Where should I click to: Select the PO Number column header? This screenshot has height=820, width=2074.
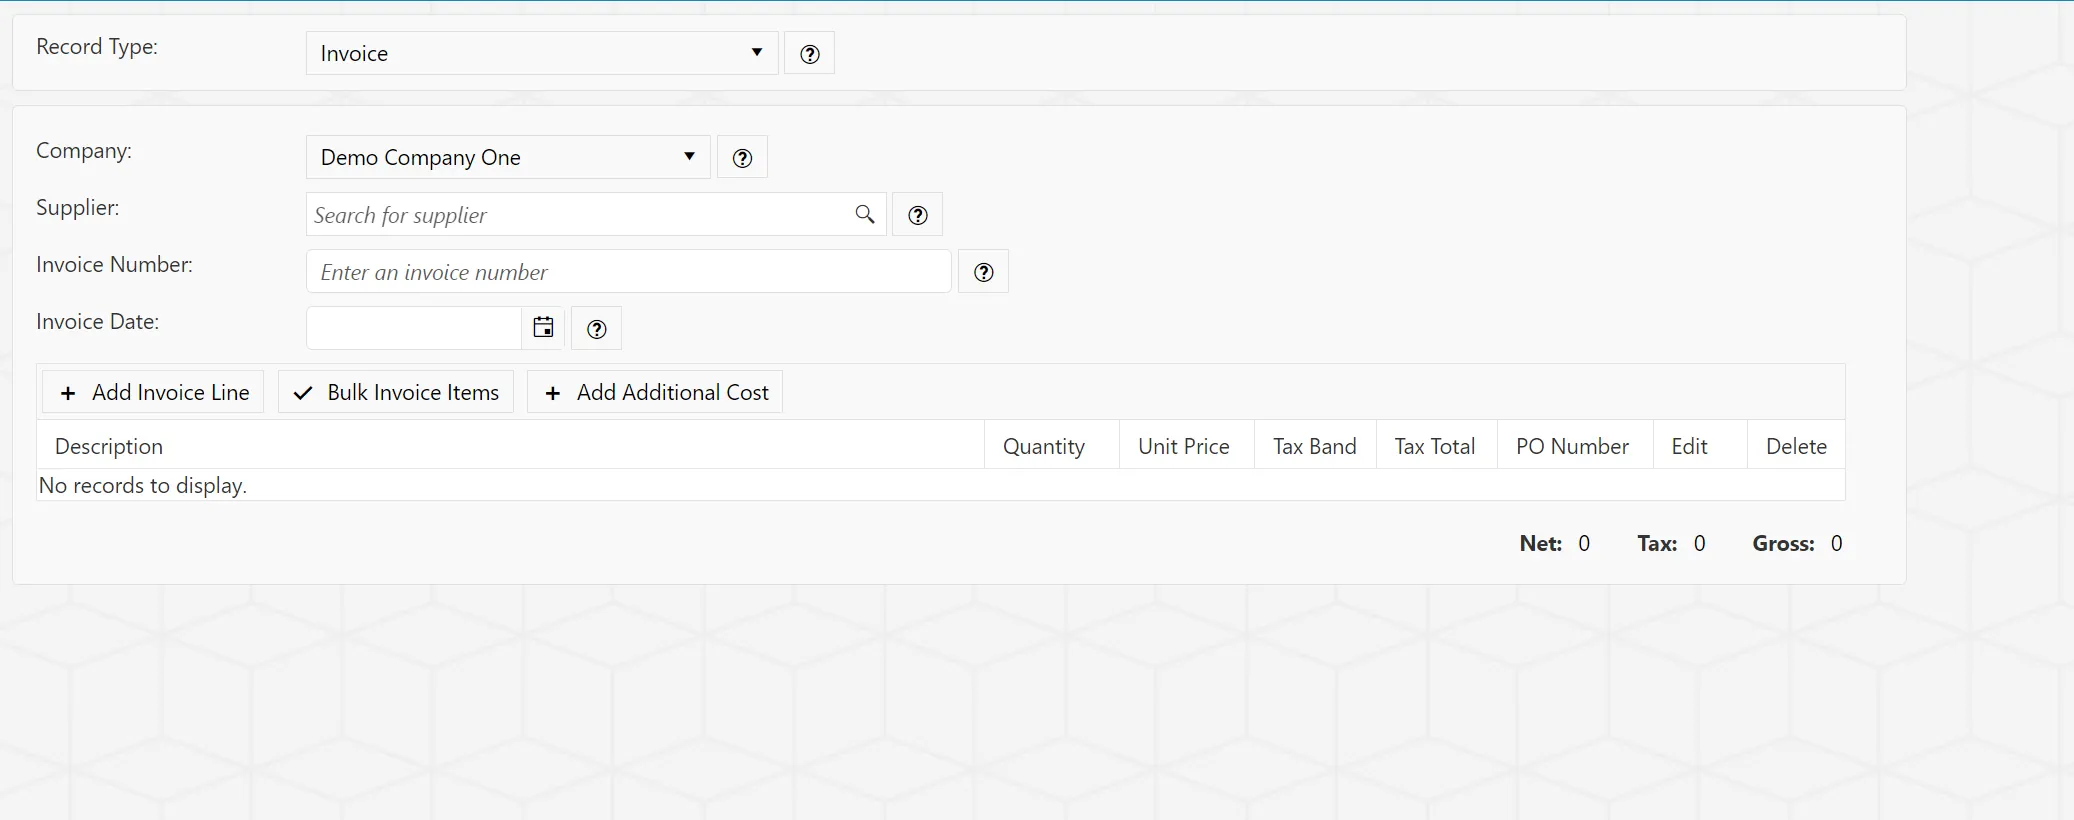pyautogui.click(x=1575, y=446)
